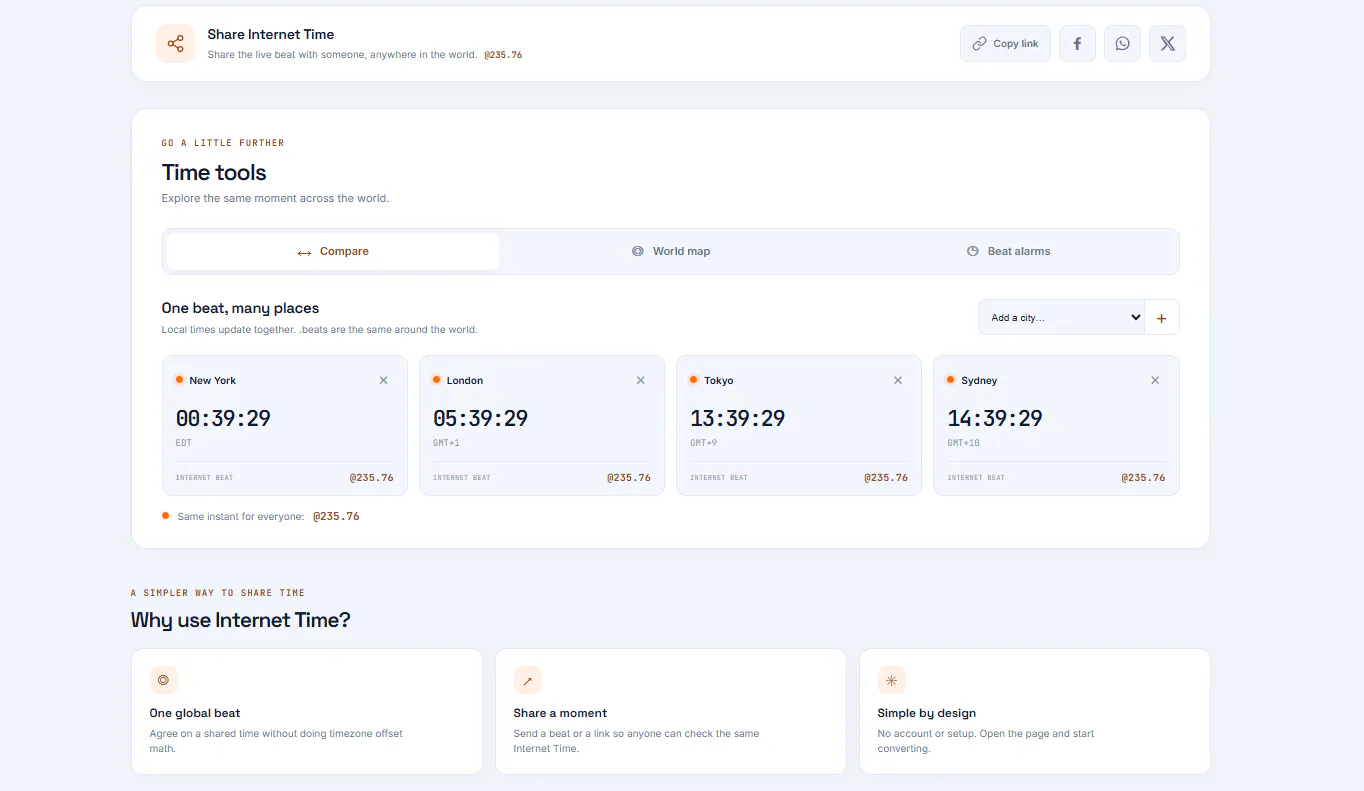Click the orange share icon beside Share Internet Time
The image size is (1364, 791).
tap(175, 44)
